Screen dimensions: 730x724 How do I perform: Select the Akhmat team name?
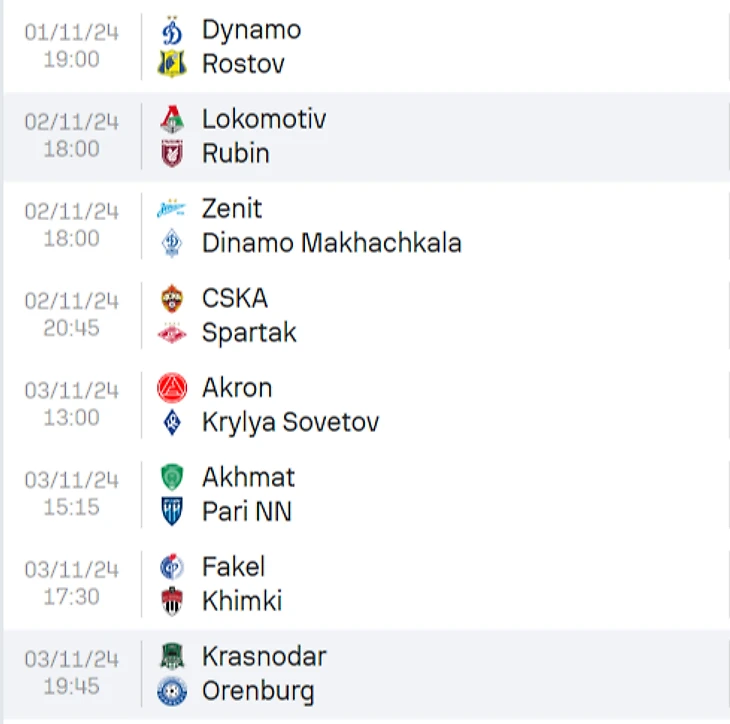pyautogui.click(x=248, y=478)
